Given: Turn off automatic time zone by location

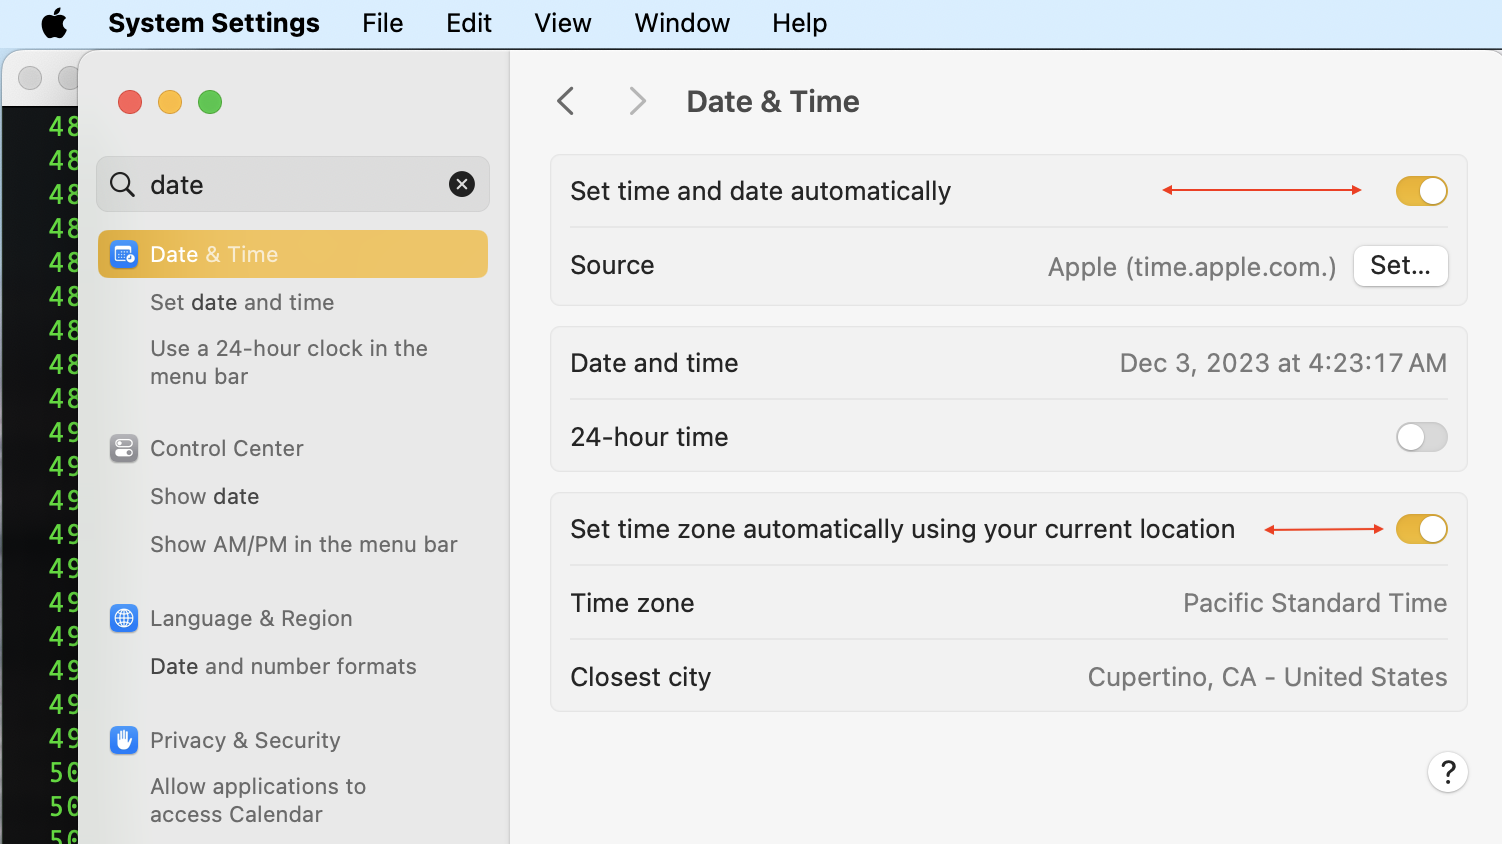Looking at the screenshot, I should [1421, 529].
